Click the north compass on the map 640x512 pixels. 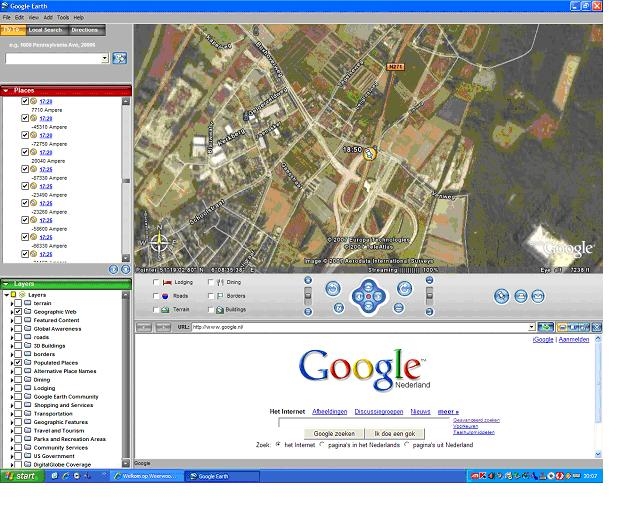(157, 241)
